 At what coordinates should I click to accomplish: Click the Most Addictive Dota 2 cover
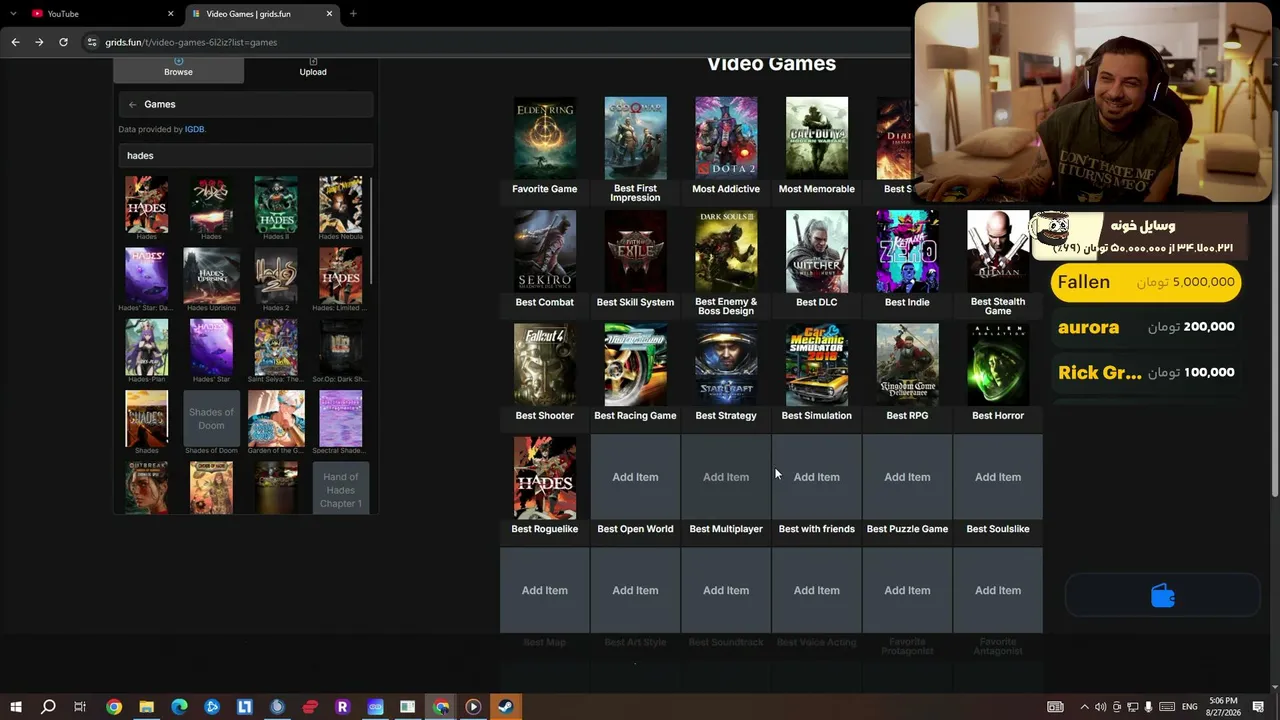(726, 137)
